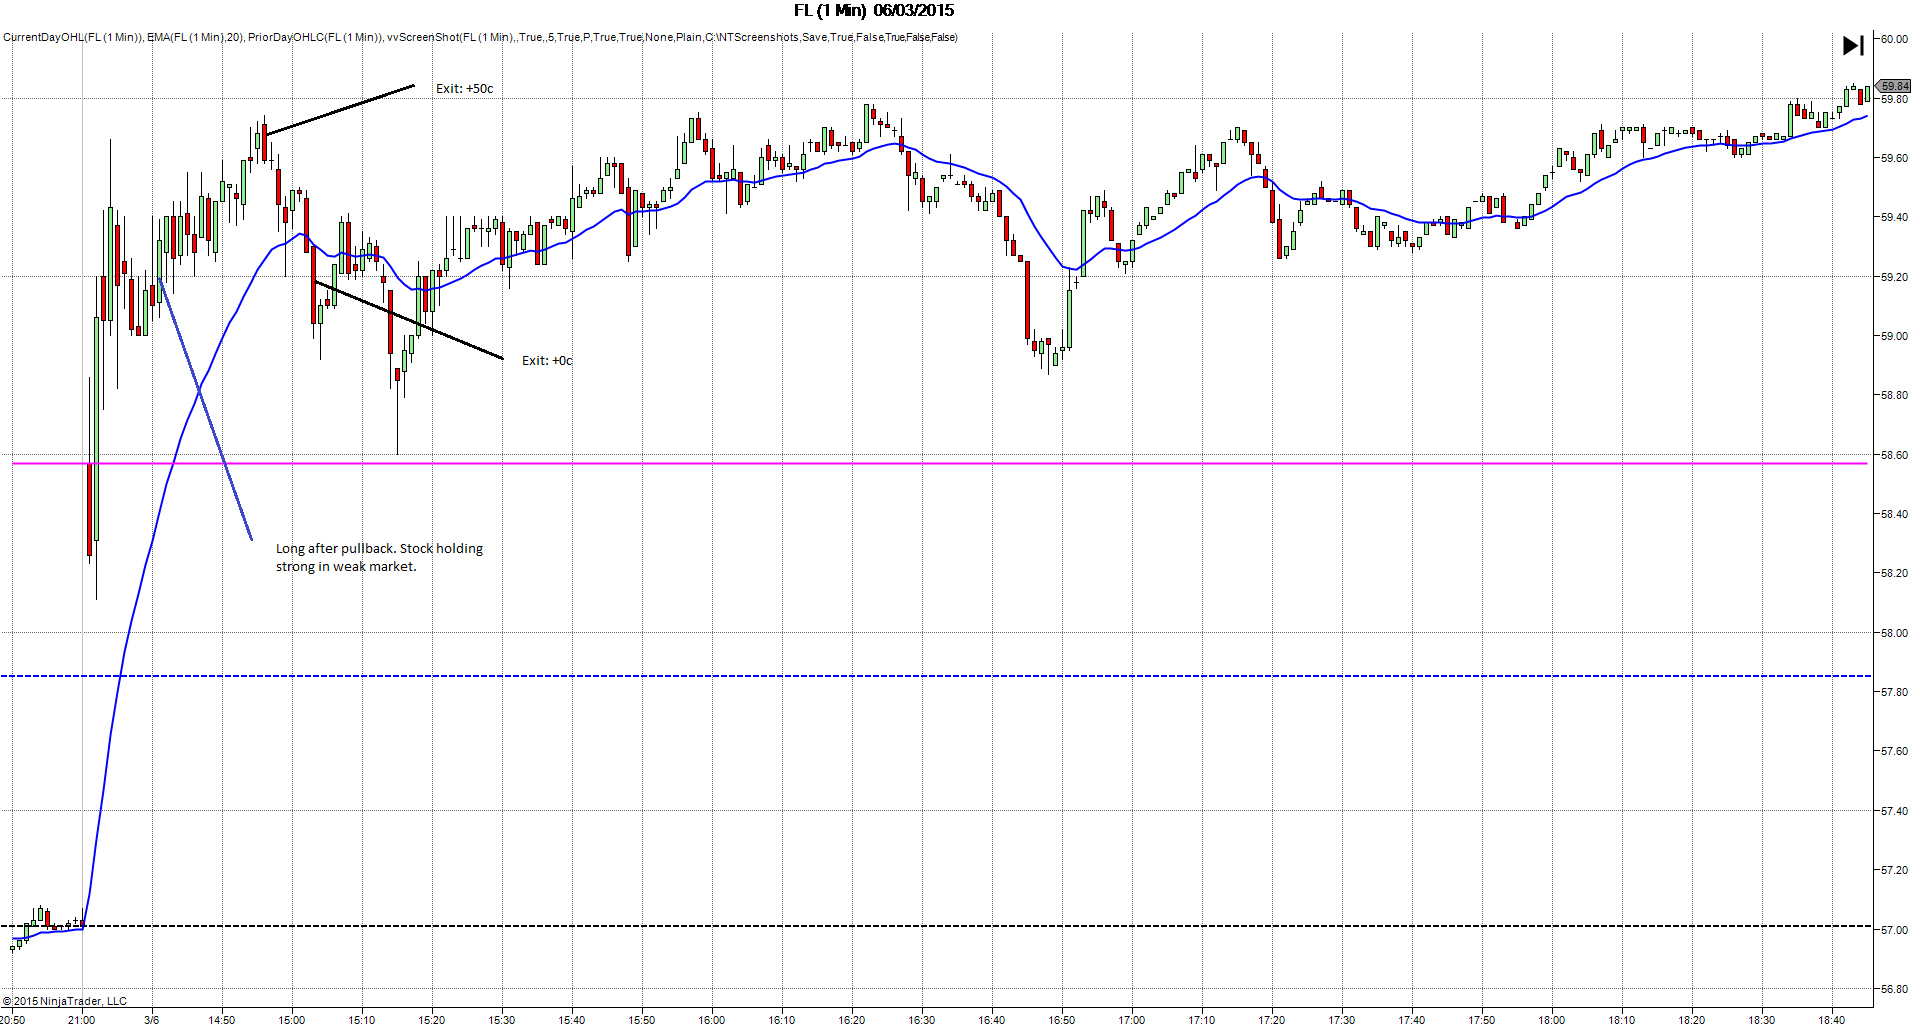Click the 16:50 time axis label
1920x1034 pixels.
[x=1062, y=1020]
